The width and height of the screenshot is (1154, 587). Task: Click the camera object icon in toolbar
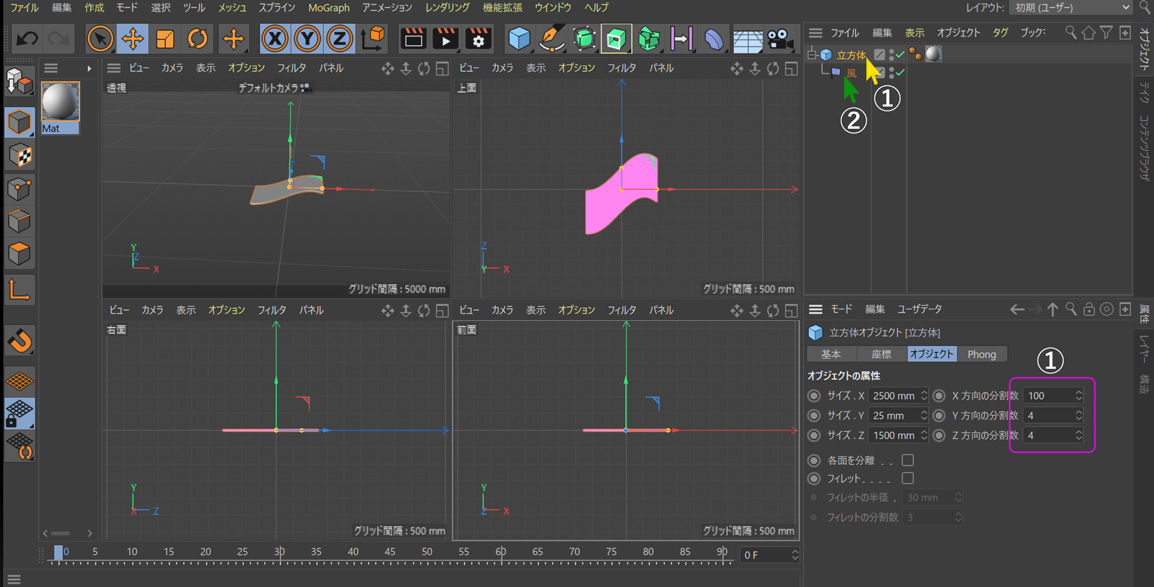[780, 39]
